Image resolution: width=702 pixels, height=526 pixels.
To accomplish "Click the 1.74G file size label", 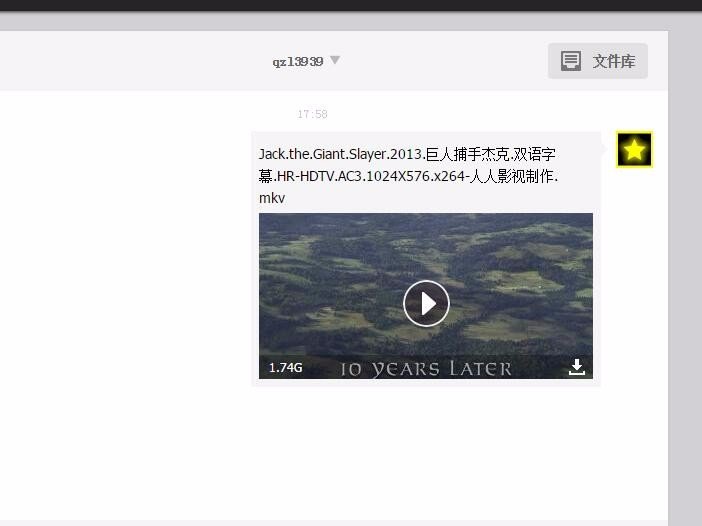I will tap(286, 368).
